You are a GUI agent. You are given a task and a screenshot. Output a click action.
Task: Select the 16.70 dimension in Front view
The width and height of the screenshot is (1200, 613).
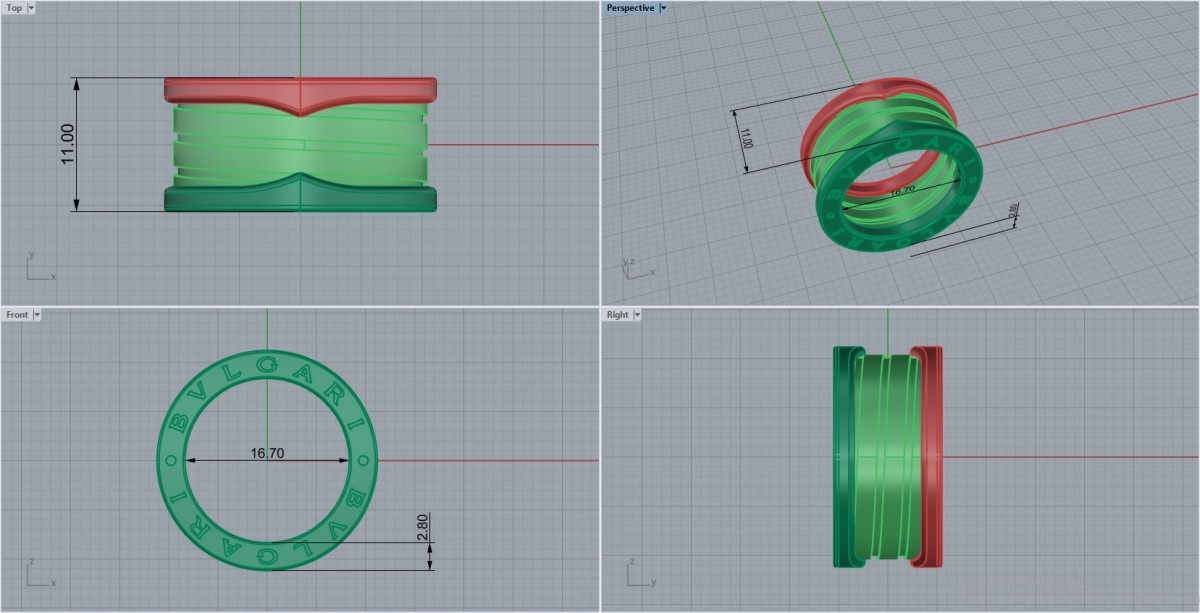pyautogui.click(x=267, y=453)
